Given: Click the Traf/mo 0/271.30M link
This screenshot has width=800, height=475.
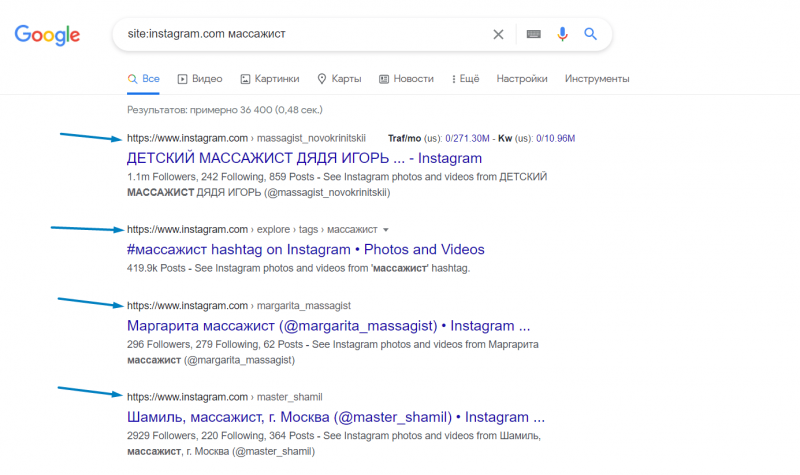Looking at the screenshot, I should 467,138.
